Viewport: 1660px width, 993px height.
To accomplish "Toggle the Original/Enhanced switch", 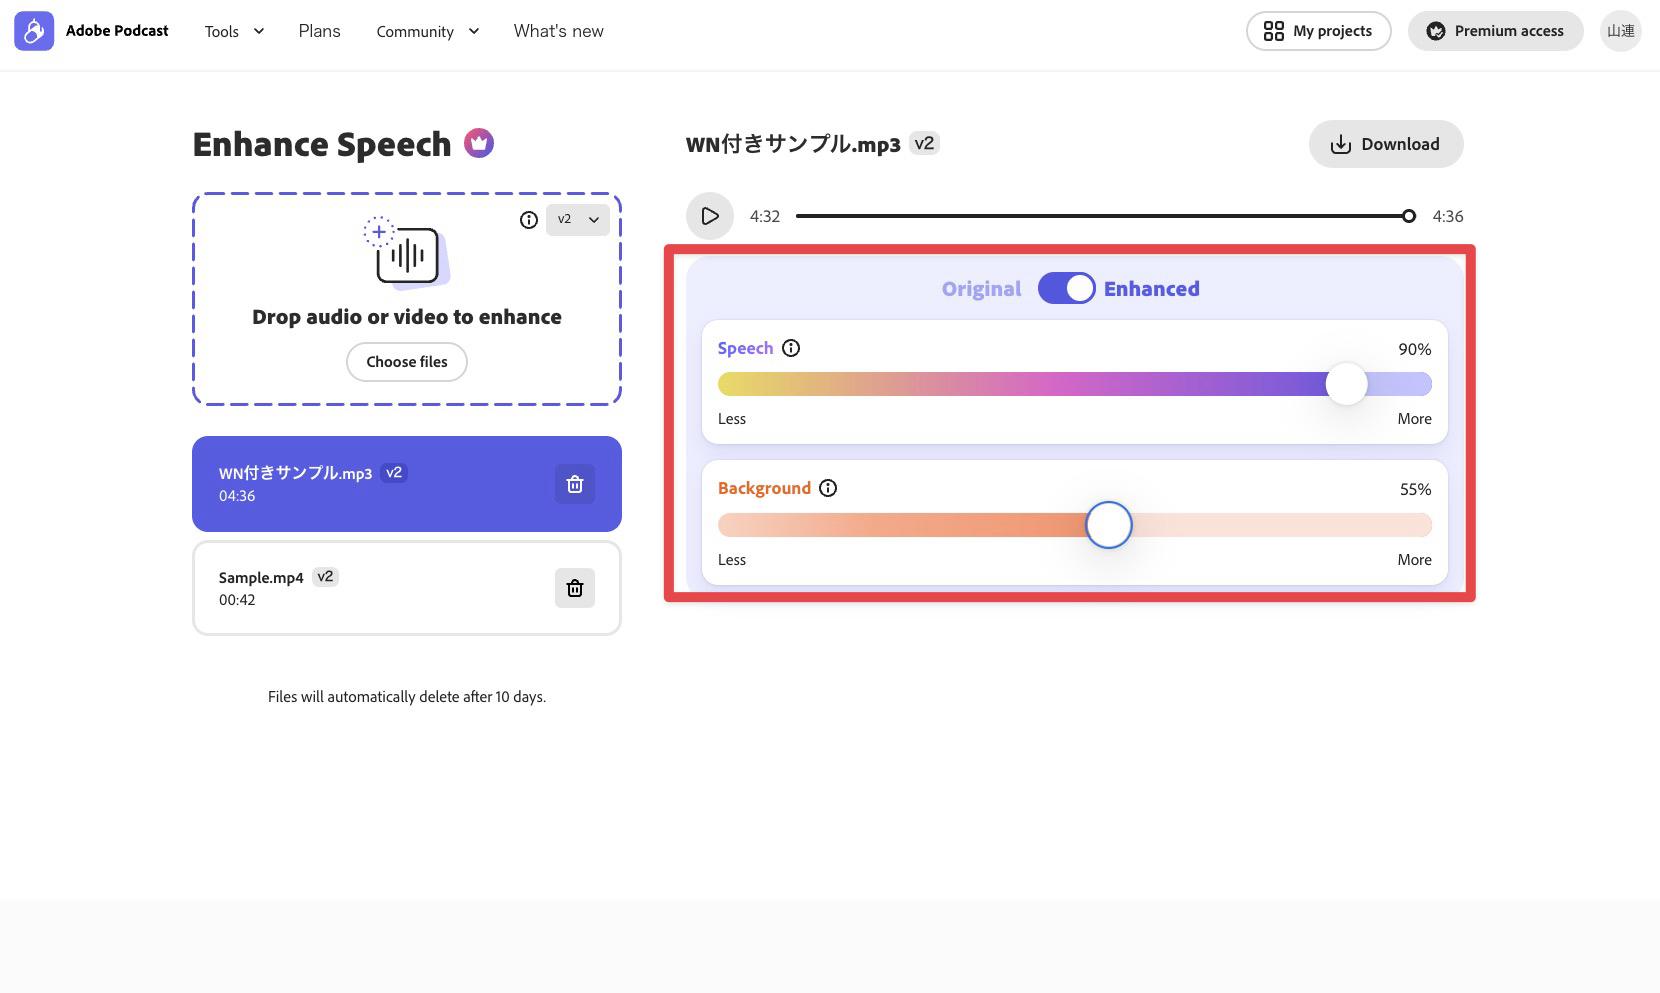I will (1066, 289).
